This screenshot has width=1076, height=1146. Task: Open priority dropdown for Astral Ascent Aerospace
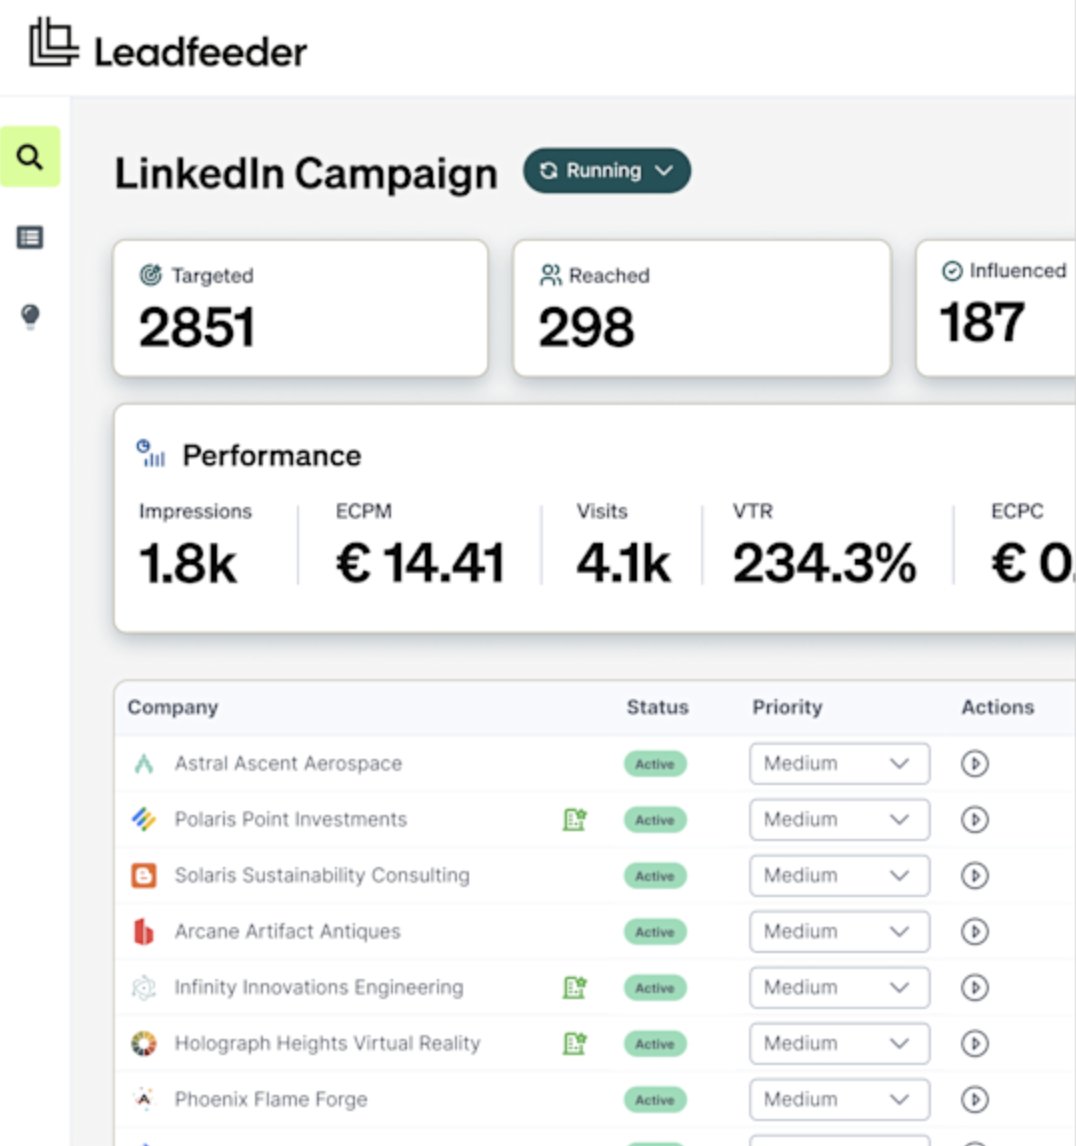(839, 764)
